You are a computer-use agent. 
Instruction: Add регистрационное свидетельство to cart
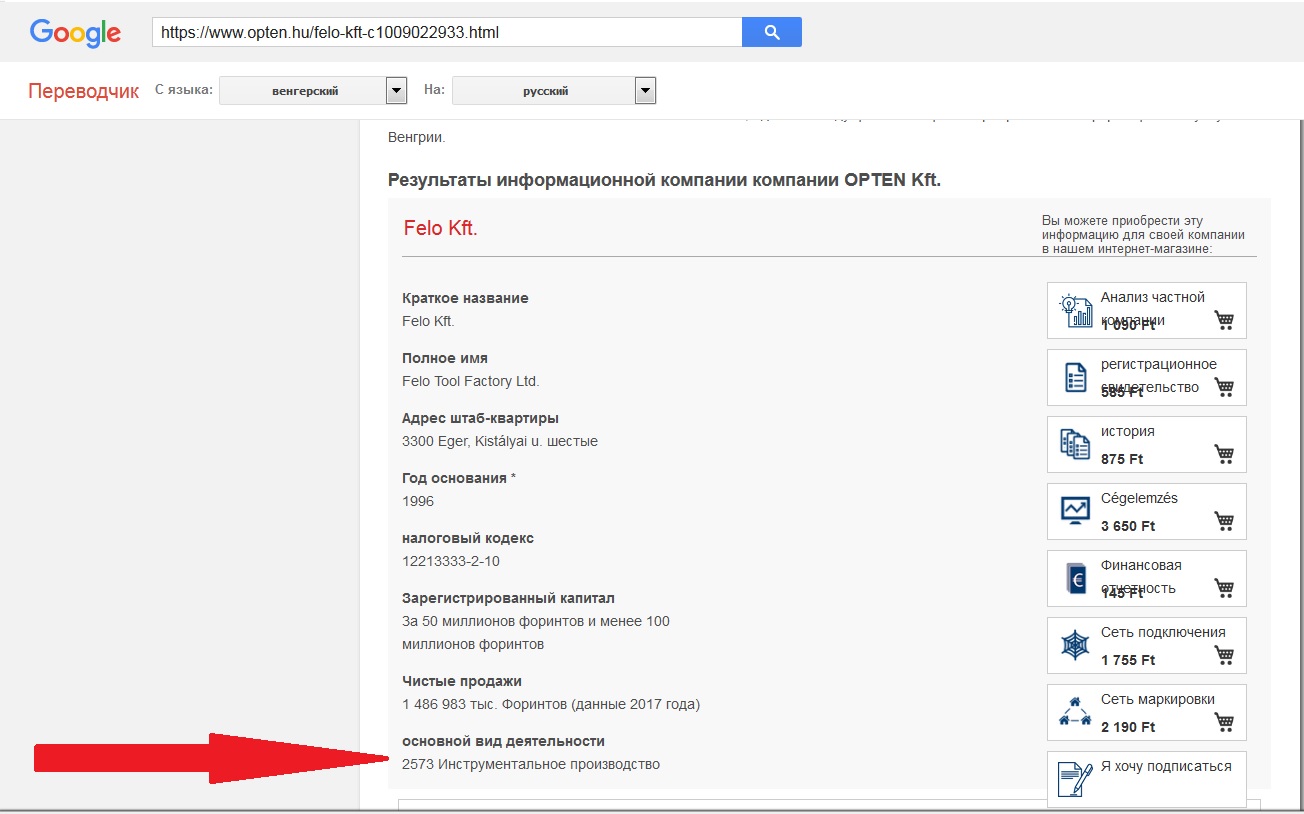1224,387
